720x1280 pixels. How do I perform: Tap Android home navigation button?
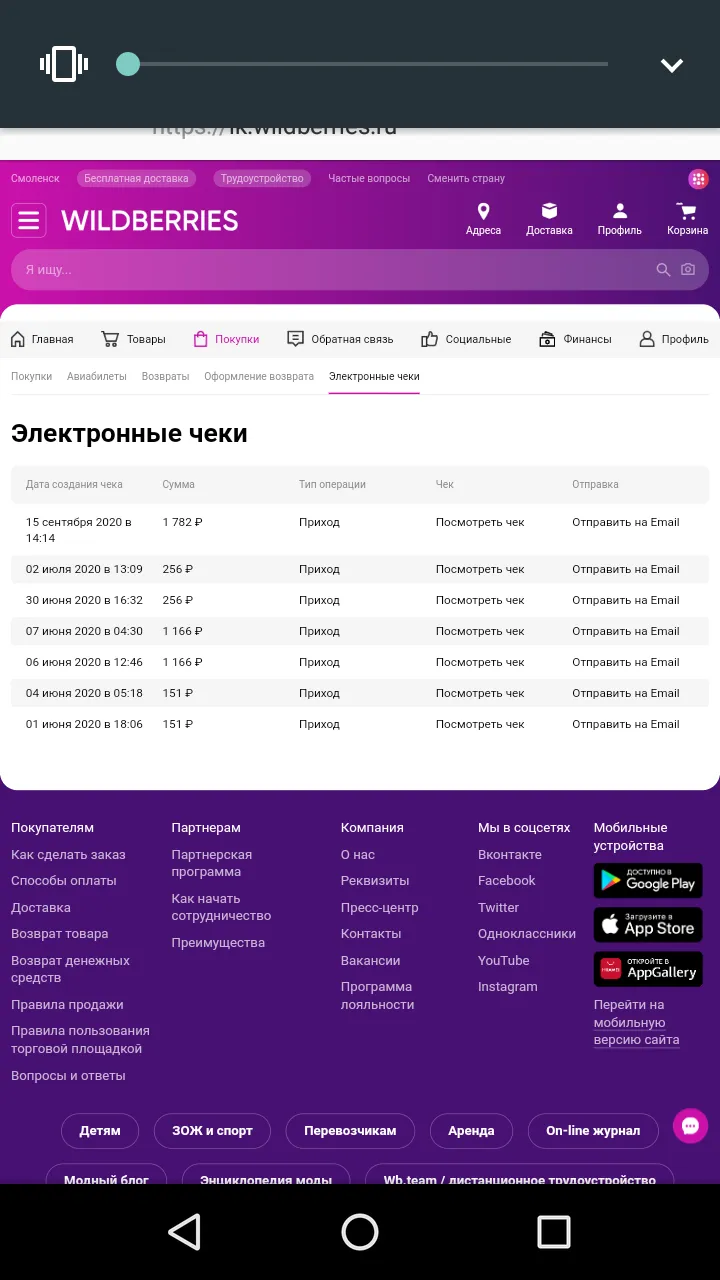360,1232
